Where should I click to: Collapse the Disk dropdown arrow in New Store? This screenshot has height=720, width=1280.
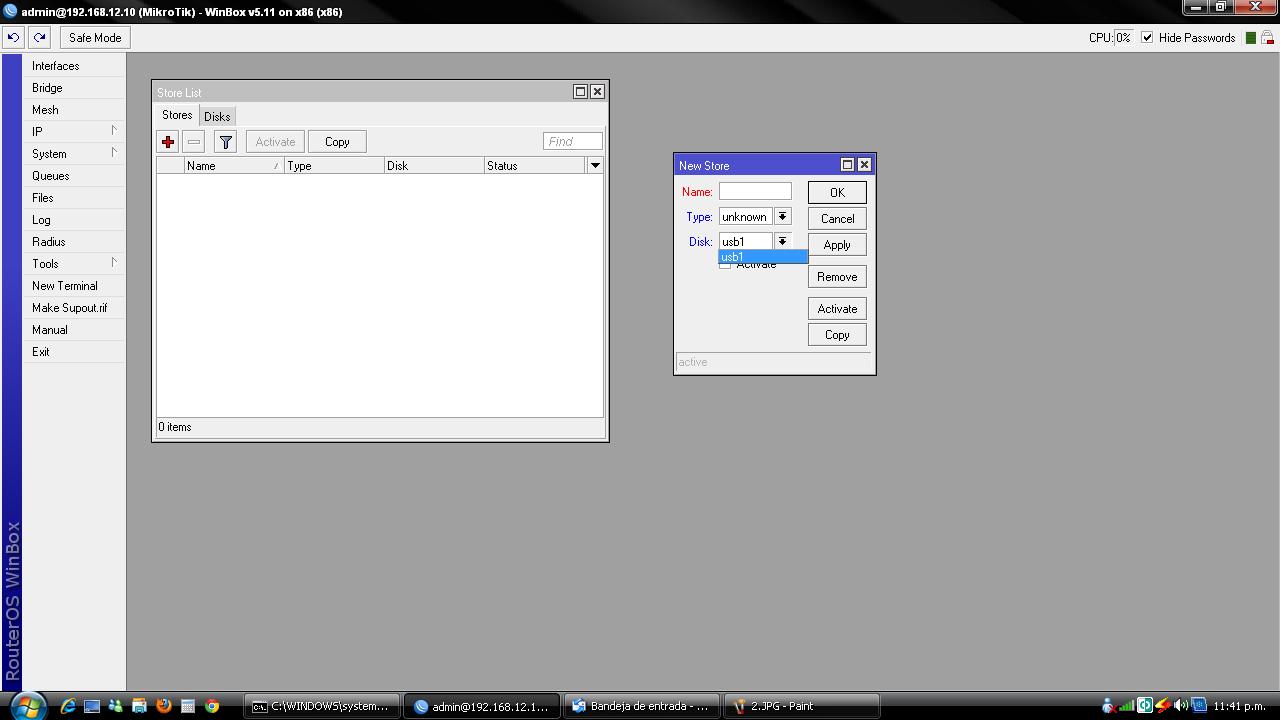[783, 242]
